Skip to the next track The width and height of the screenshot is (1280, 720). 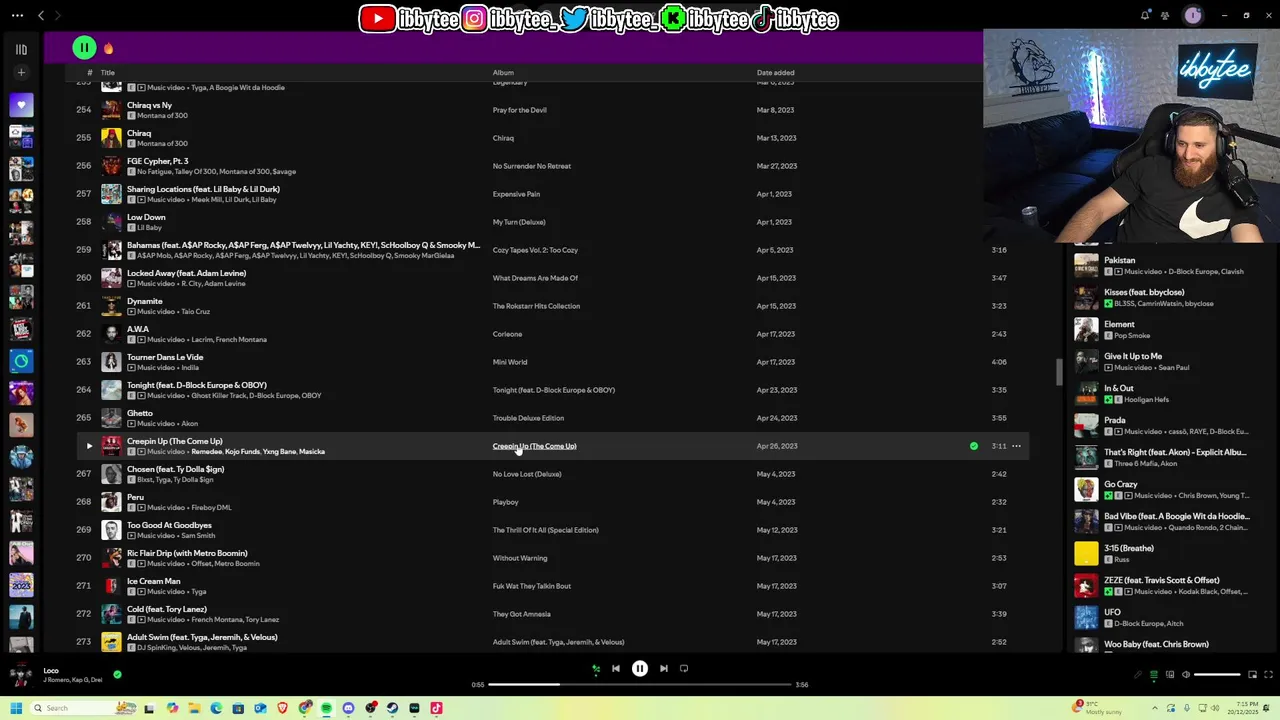coord(664,669)
